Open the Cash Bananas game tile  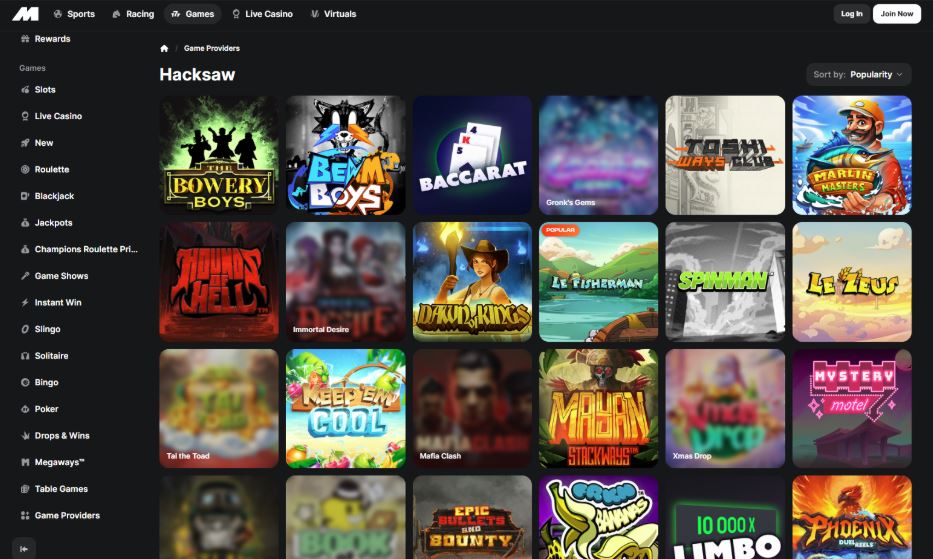tap(599, 517)
